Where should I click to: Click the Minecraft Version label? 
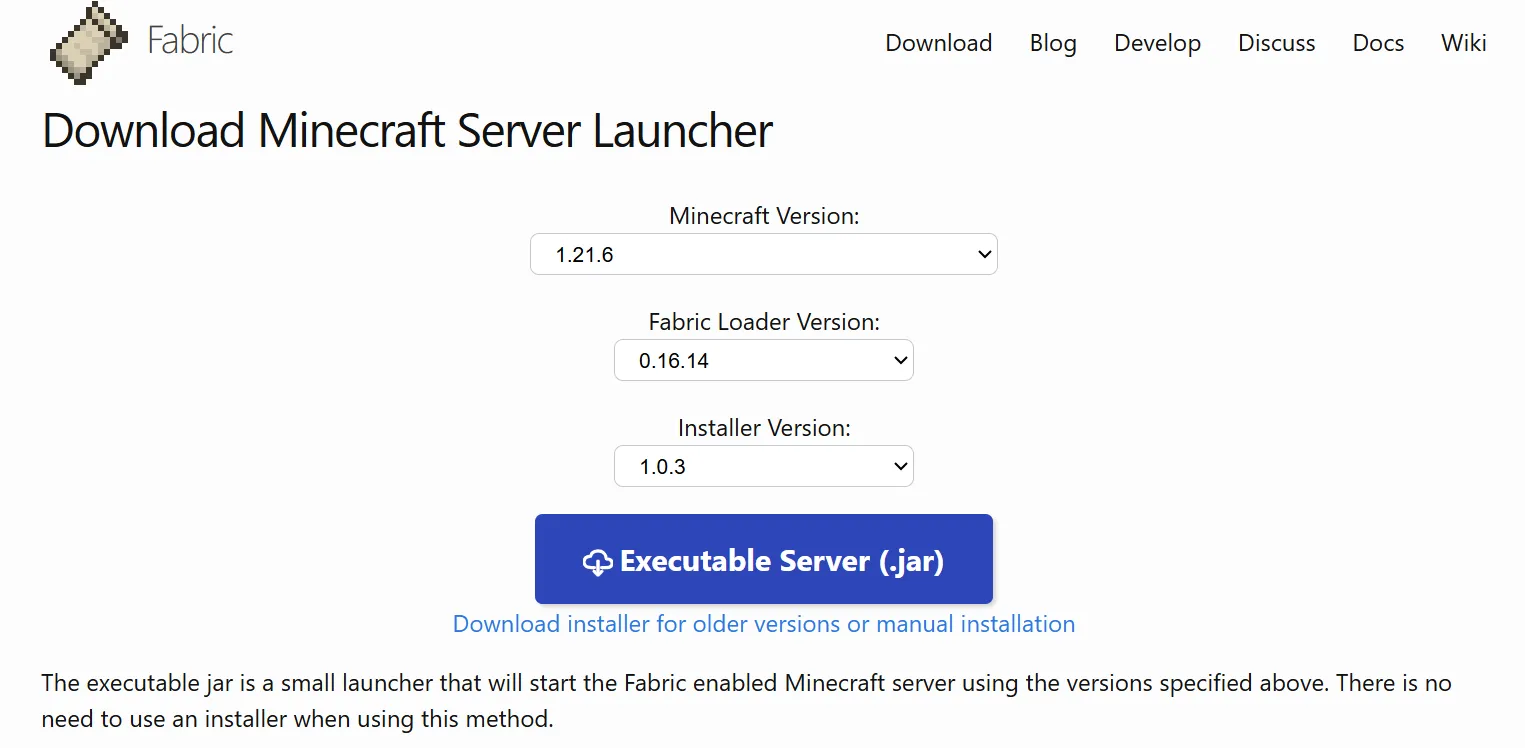(764, 216)
